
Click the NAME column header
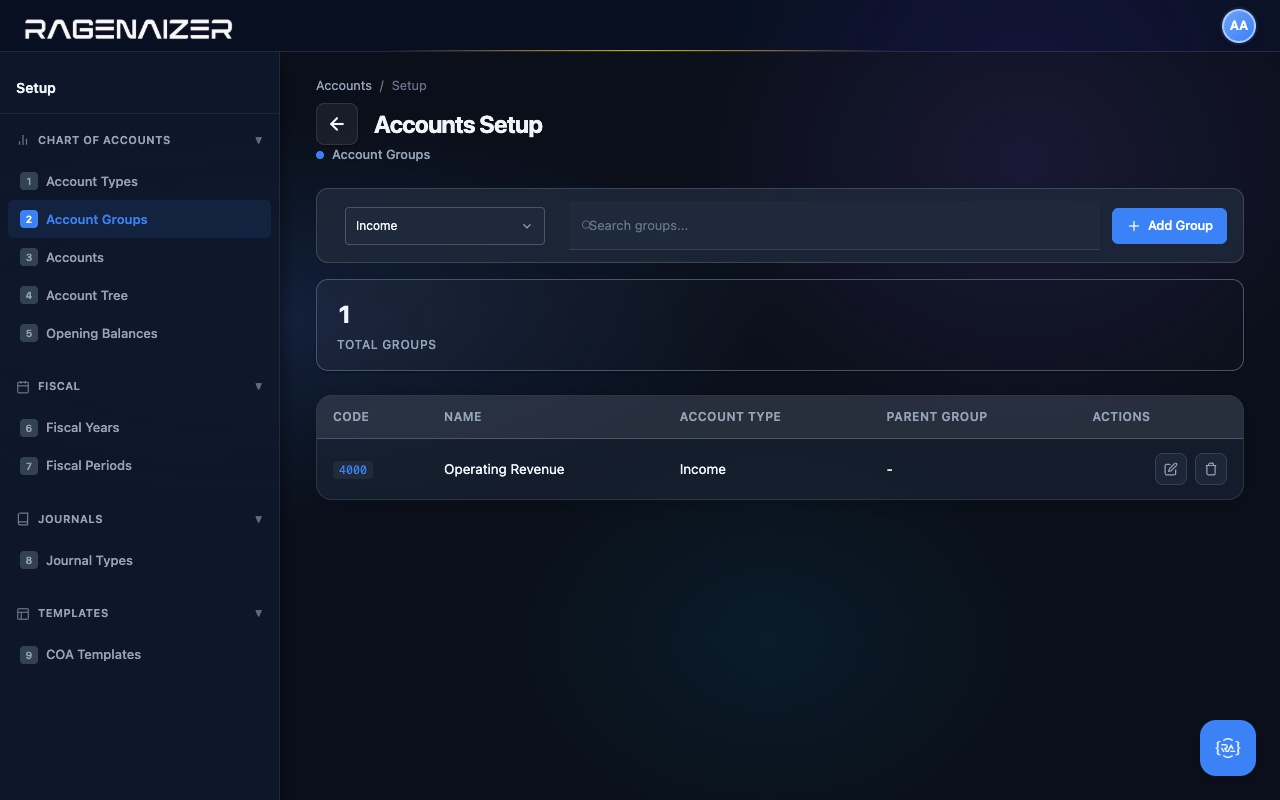463,417
